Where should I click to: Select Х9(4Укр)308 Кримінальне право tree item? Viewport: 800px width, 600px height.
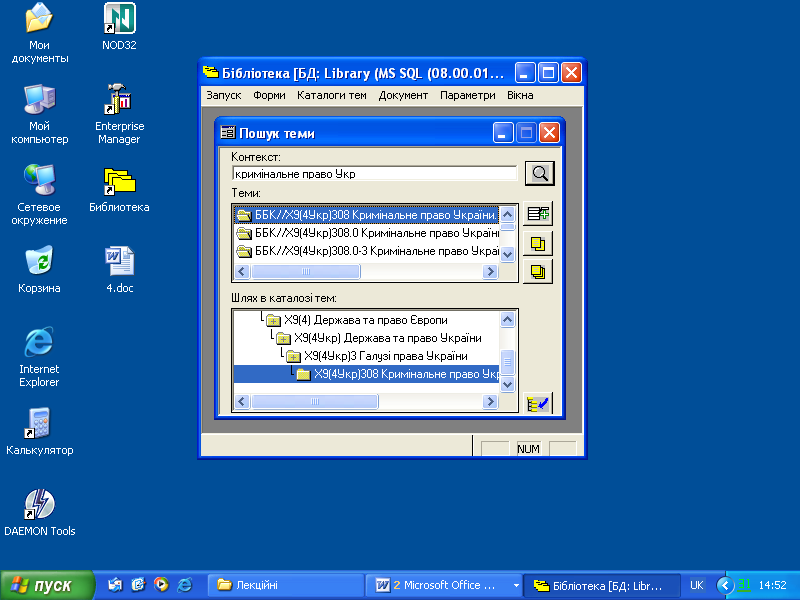[x=366, y=374]
